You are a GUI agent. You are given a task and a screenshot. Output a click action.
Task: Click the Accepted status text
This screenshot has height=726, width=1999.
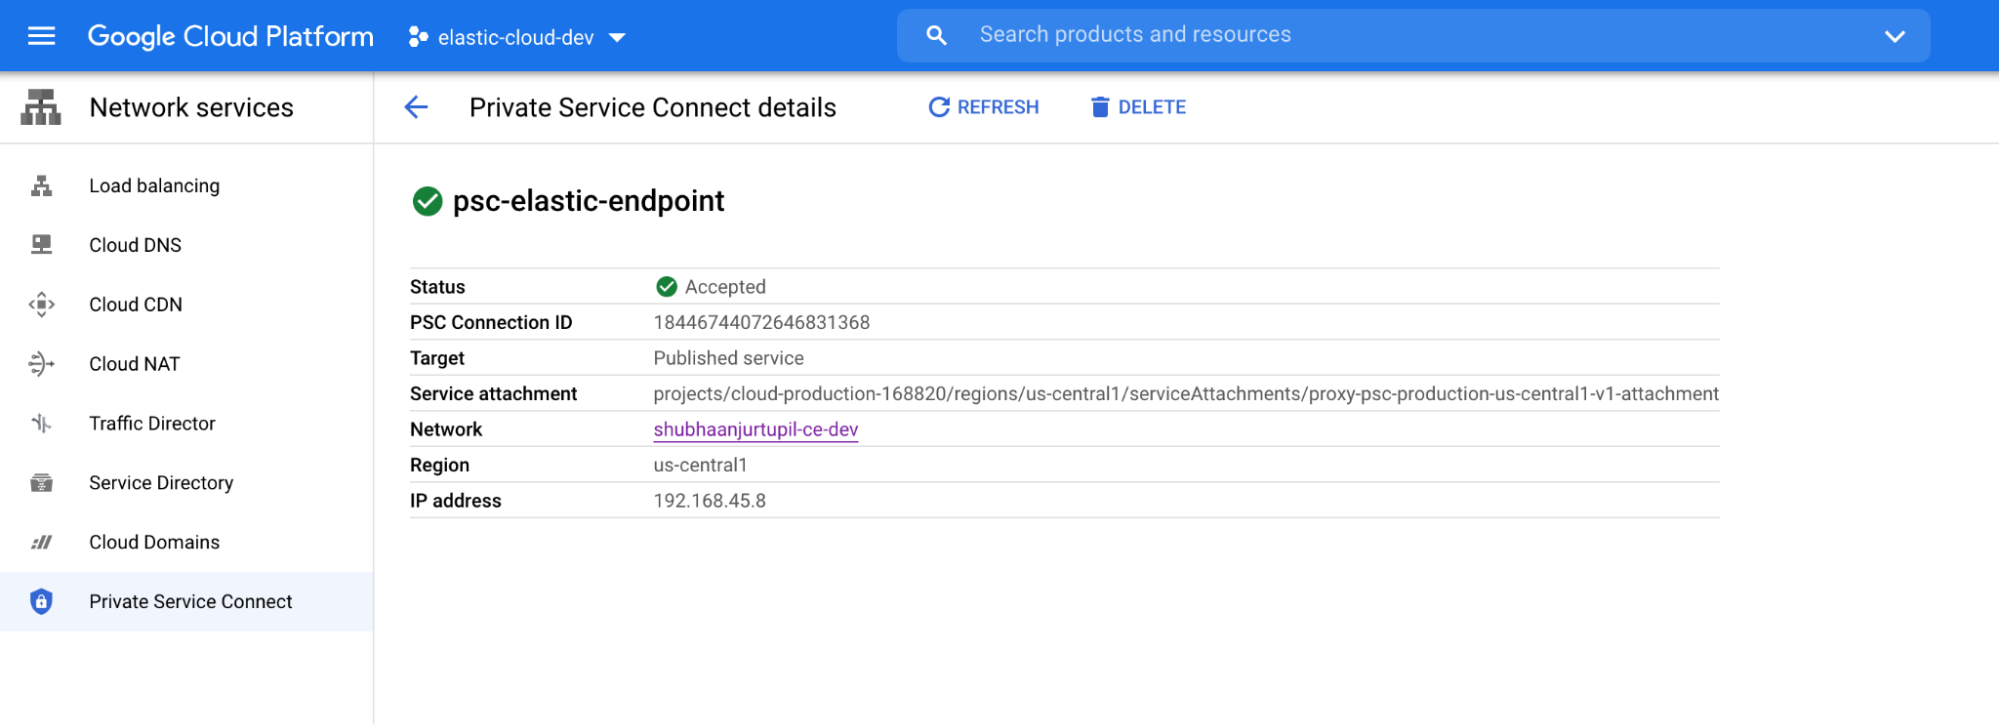725,287
